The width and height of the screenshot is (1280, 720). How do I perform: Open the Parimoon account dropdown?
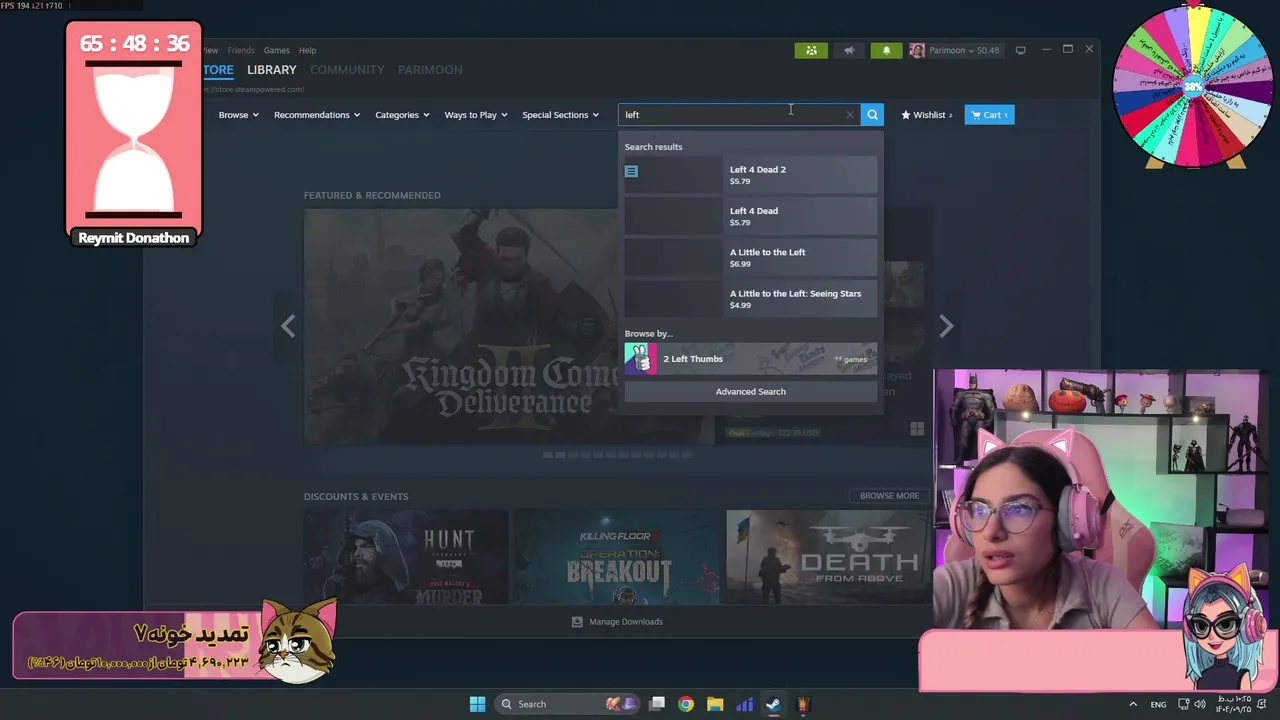(950, 50)
